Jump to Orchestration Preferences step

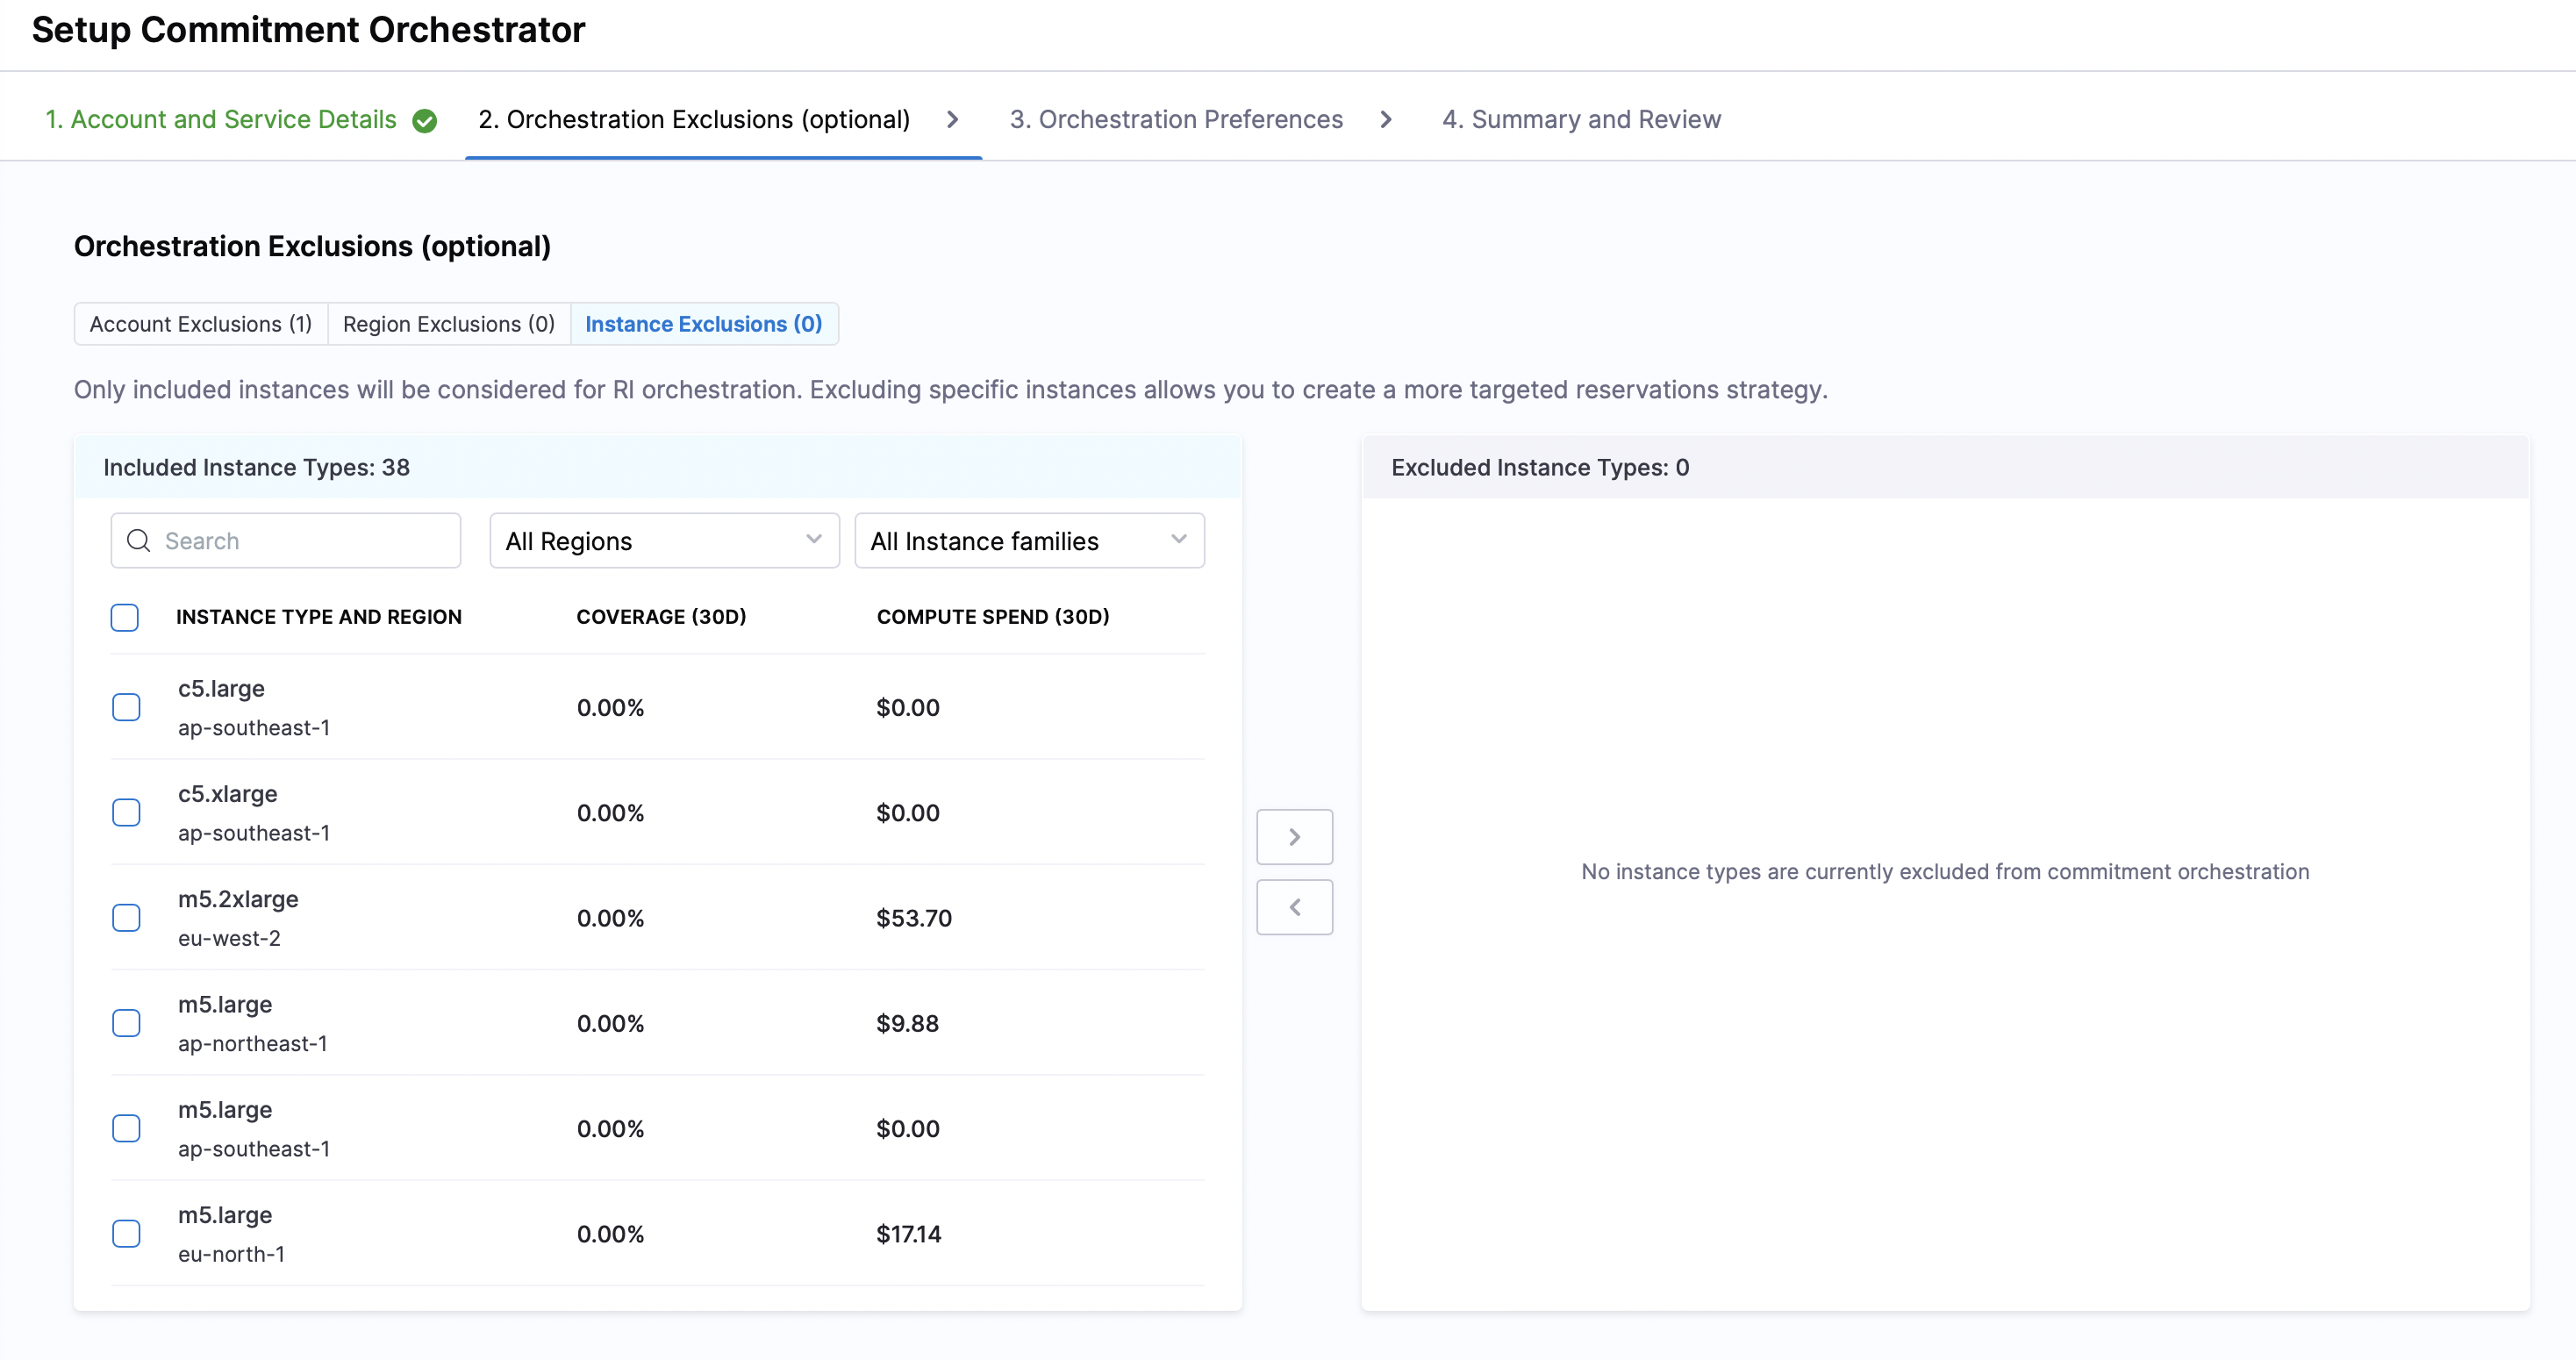pos(1176,120)
